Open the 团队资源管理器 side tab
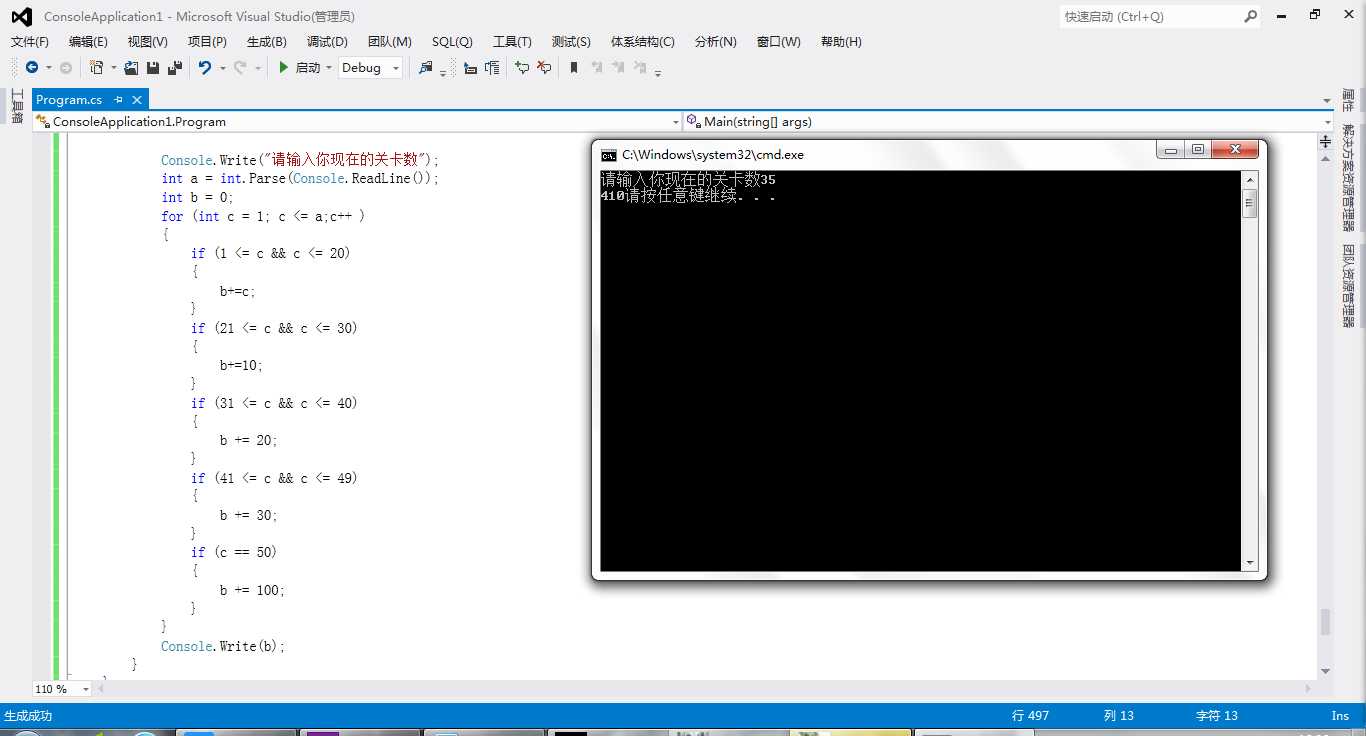The image size is (1366, 736). (1349, 286)
